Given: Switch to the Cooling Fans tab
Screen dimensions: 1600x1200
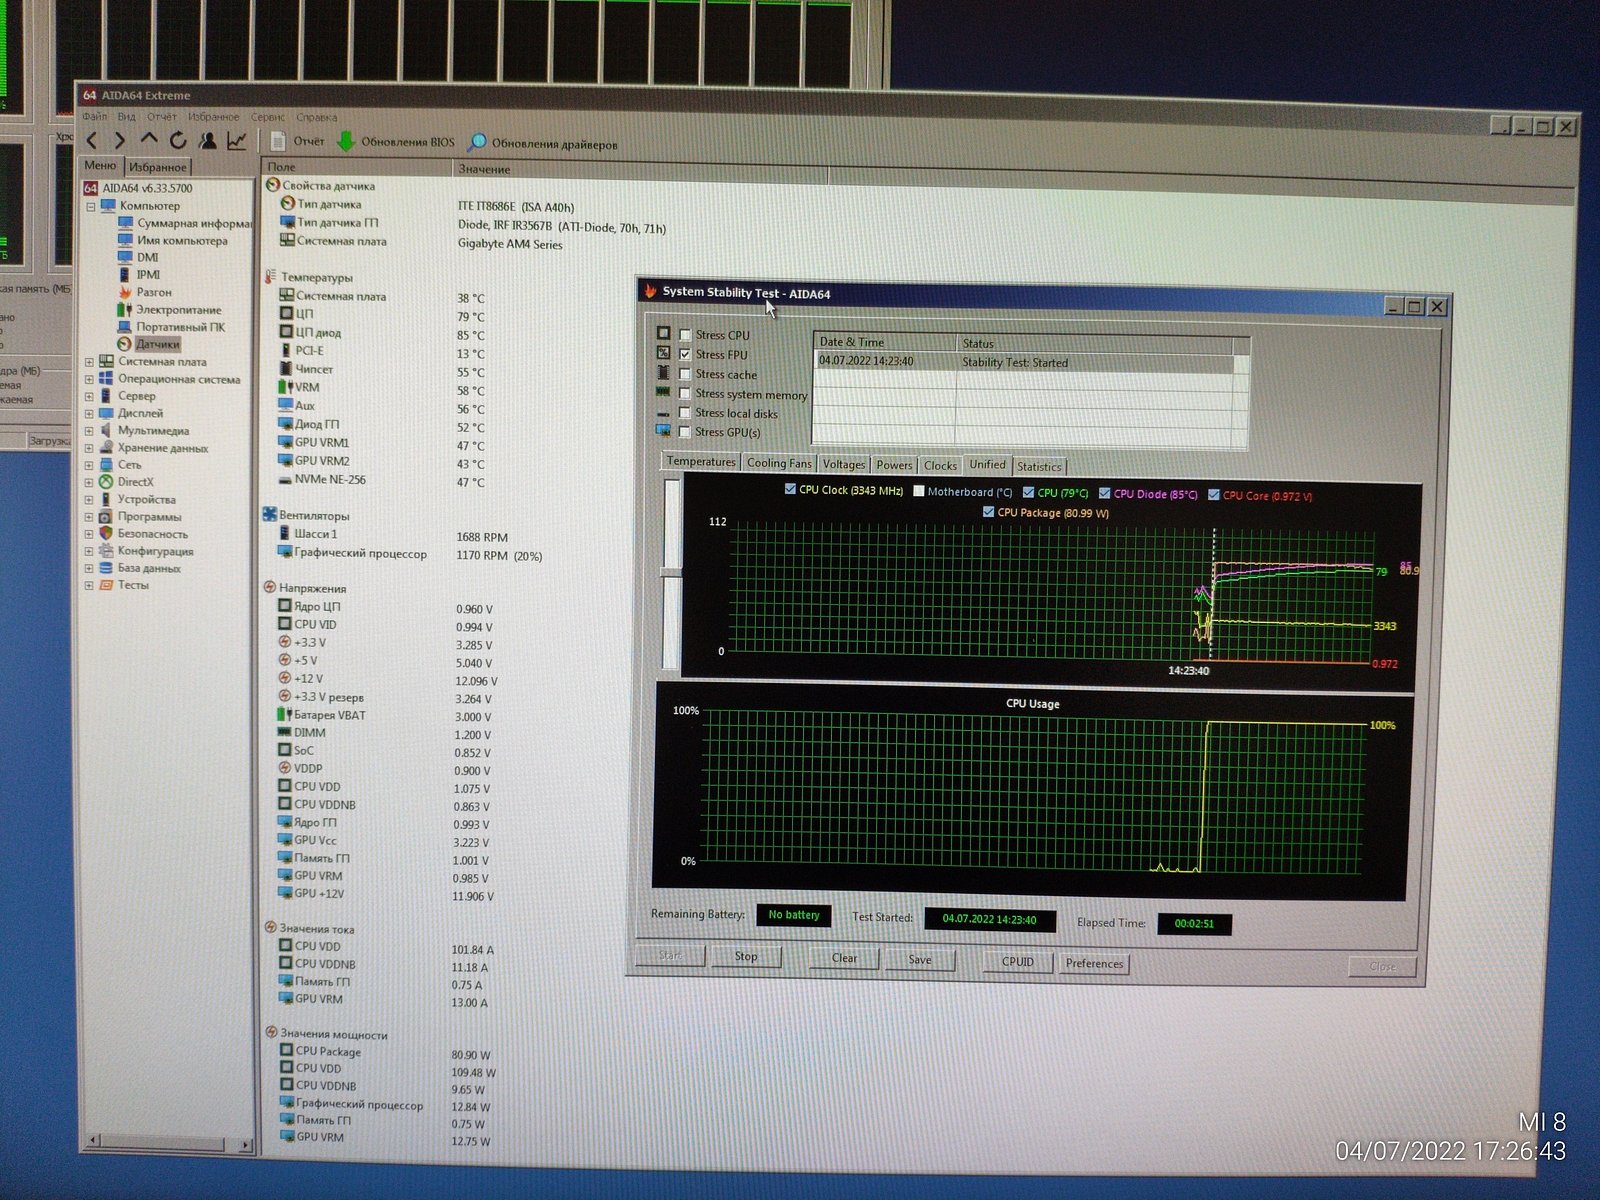Looking at the screenshot, I should pos(779,463).
